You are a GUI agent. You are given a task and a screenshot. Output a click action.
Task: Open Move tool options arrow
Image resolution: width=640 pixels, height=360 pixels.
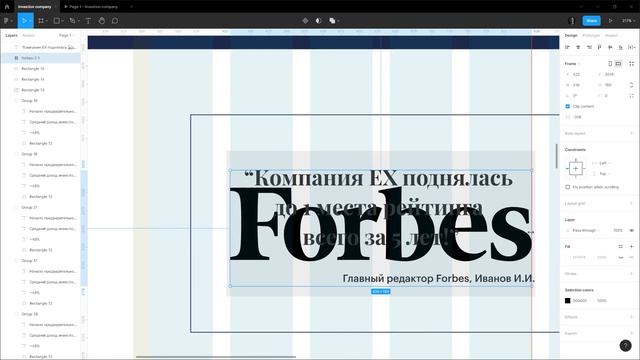tap(30, 21)
